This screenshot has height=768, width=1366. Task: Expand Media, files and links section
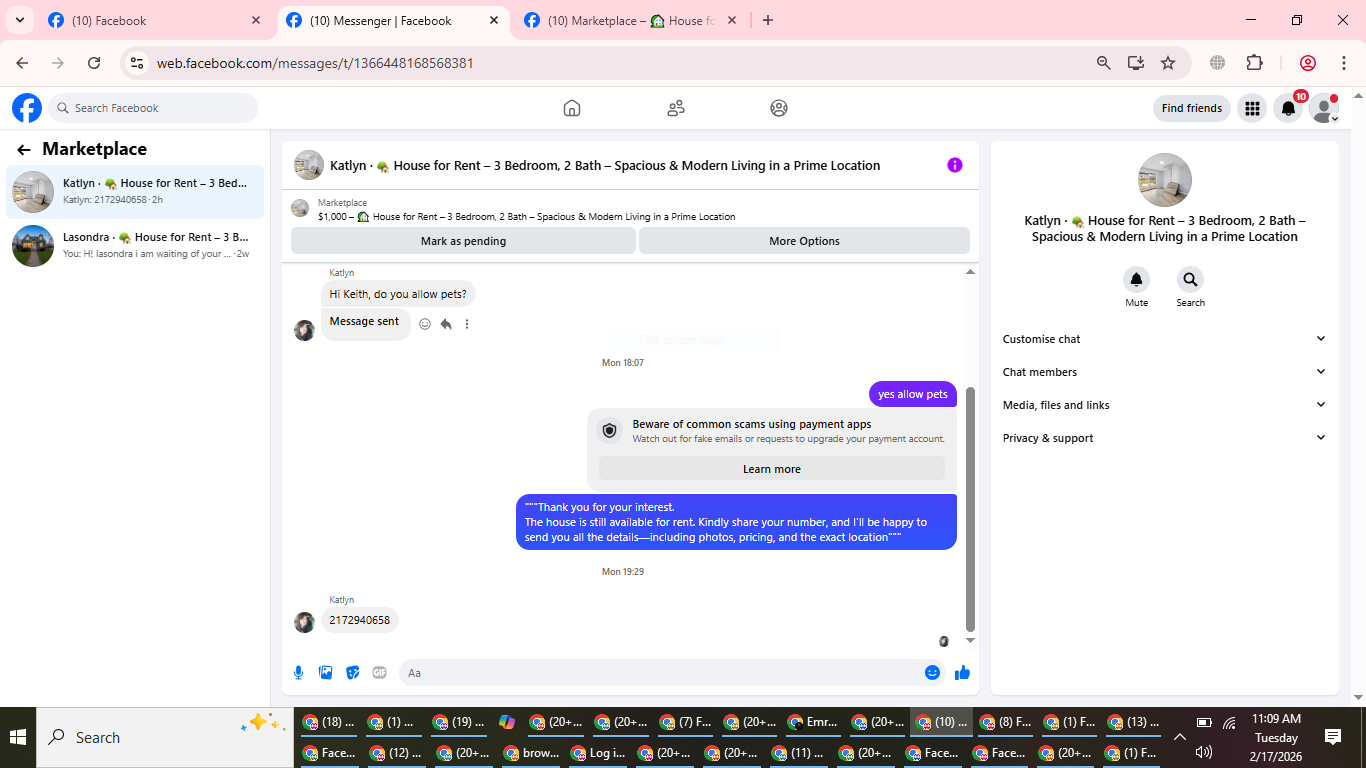point(1164,405)
